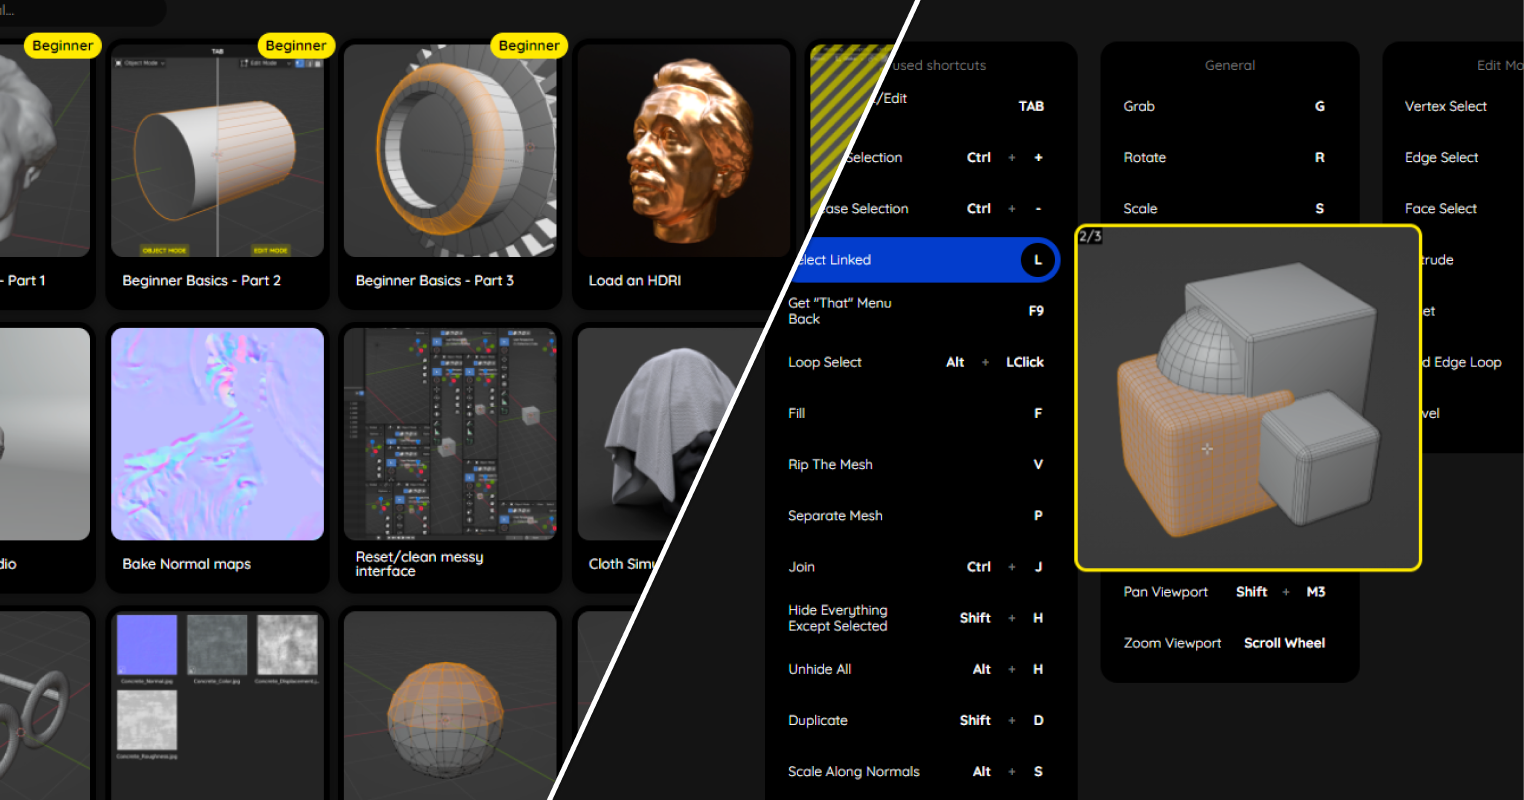
Task: Click the Scale Along Normals shortcut
Action: point(853,771)
